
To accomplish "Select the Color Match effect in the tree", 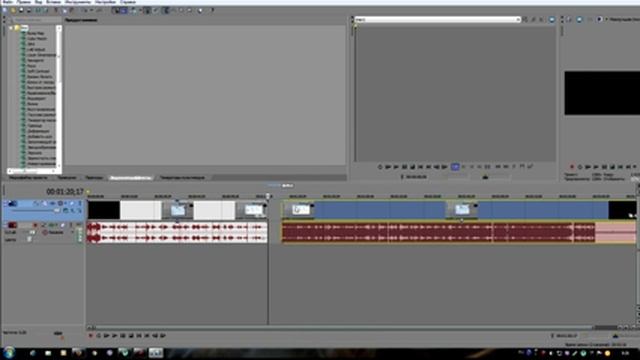I will coord(37,38).
